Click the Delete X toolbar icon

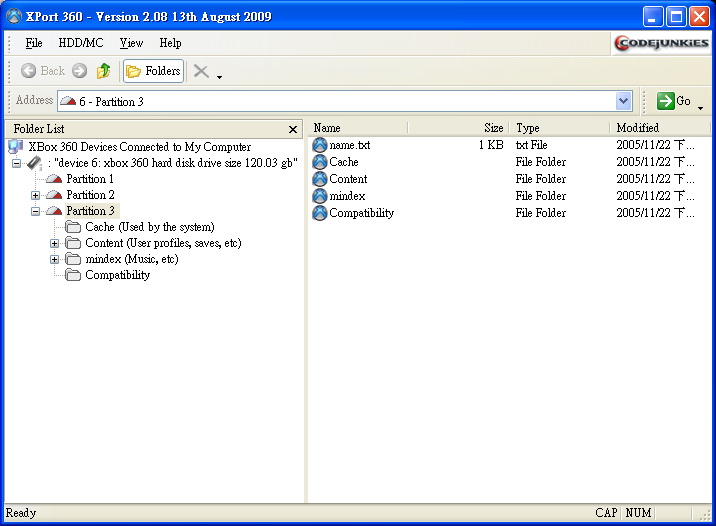[201, 71]
